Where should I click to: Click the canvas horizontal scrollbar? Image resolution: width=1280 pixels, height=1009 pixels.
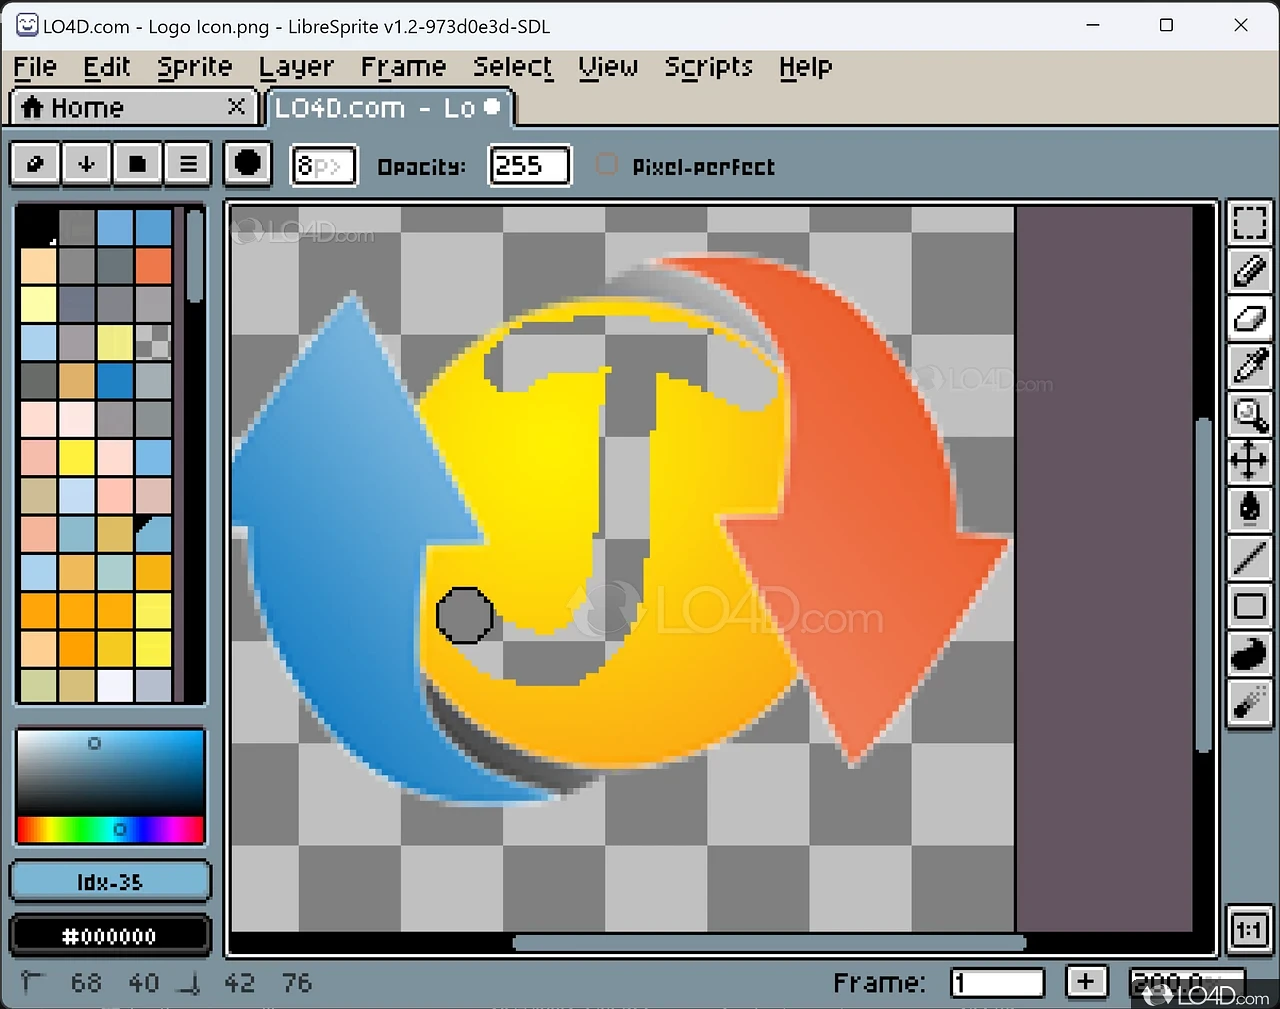point(770,942)
